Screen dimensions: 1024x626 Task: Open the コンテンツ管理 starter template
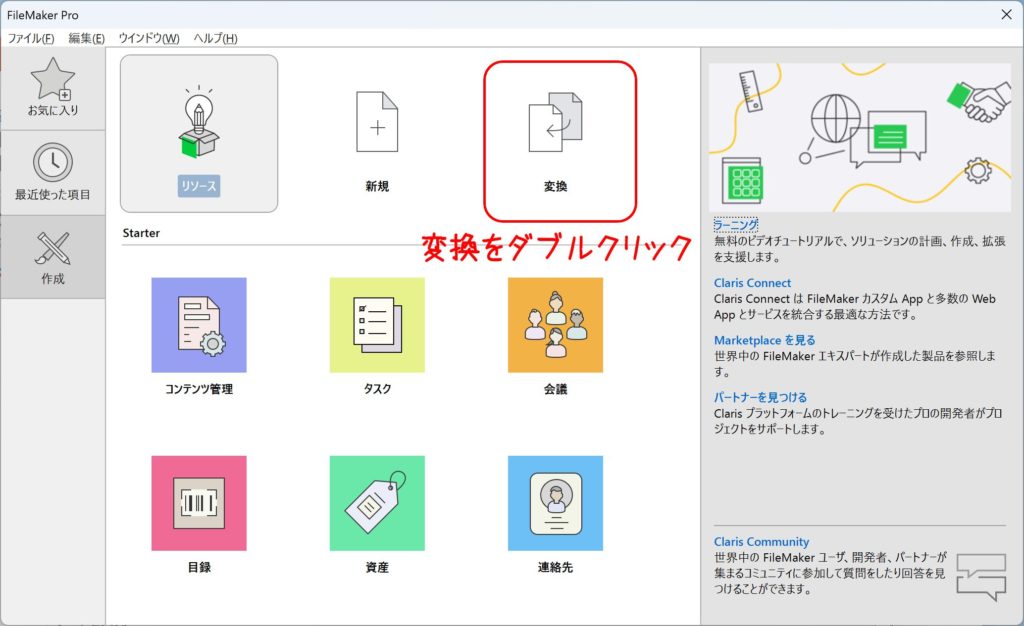[198, 325]
